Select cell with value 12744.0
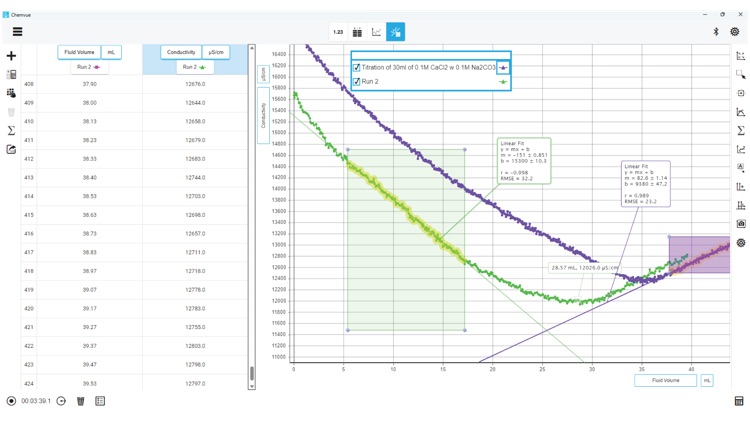750x422 pixels. (x=195, y=178)
